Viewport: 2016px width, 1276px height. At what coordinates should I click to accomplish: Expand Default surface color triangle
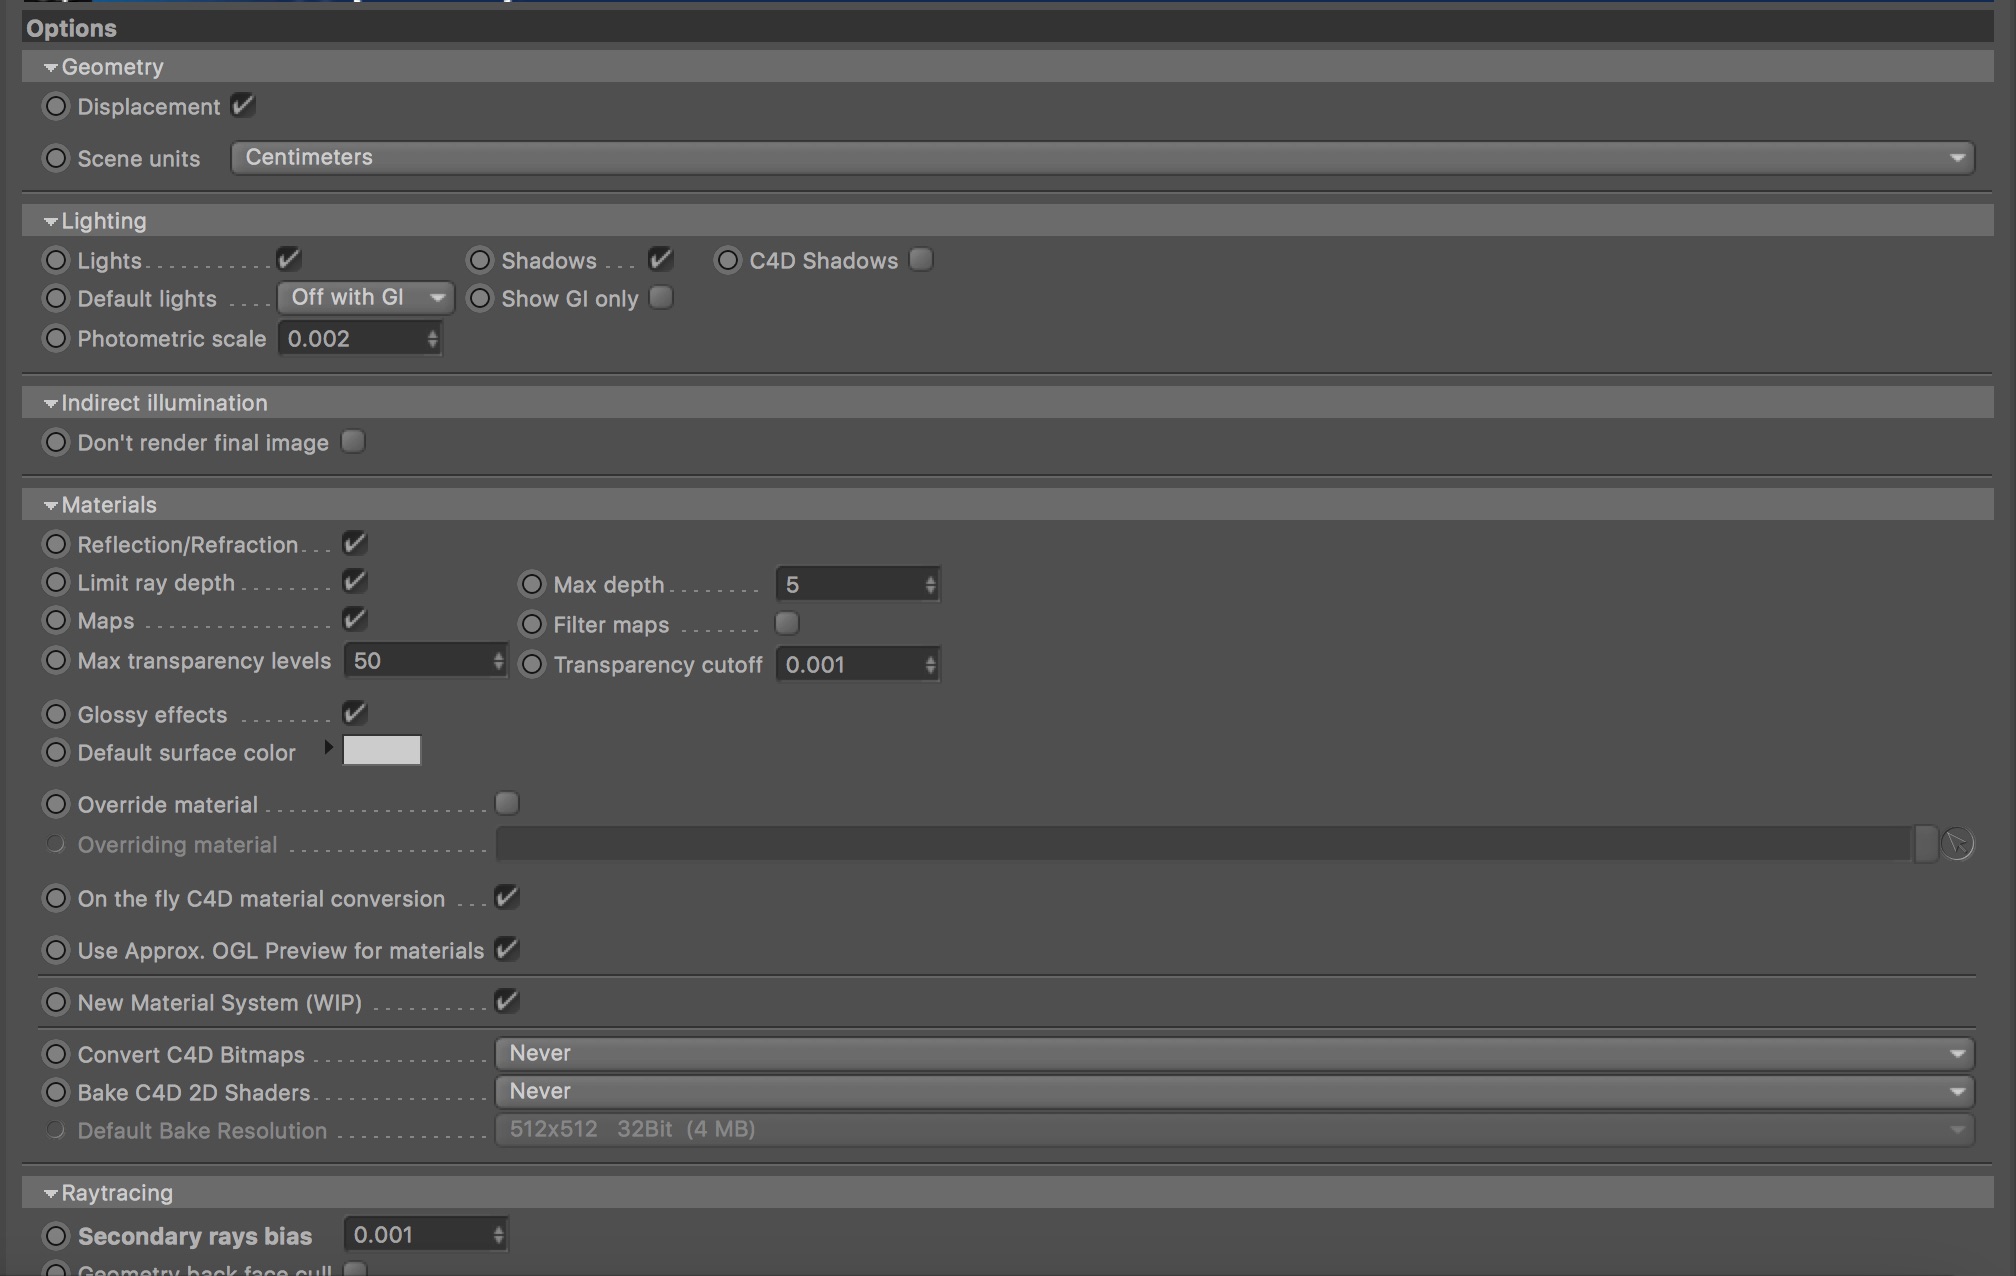(328, 748)
